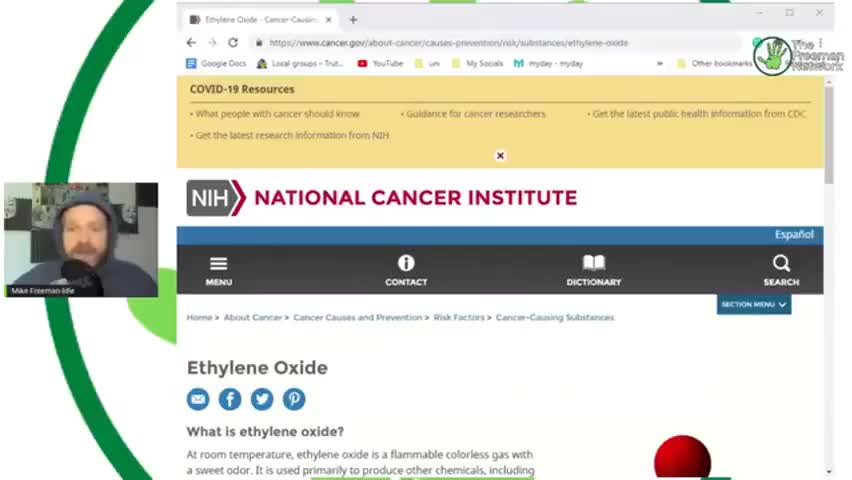Screen dimensions: 852x480
Task: Expand the hidden bookmarks overflow chevron
Action: 660,64
